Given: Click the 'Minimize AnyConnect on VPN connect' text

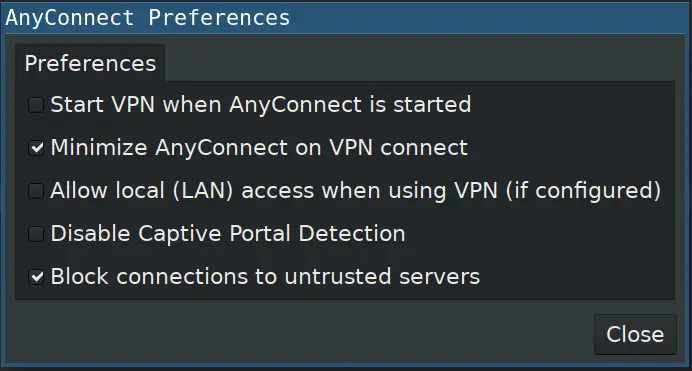Looking at the screenshot, I should click(x=259, y=148).
